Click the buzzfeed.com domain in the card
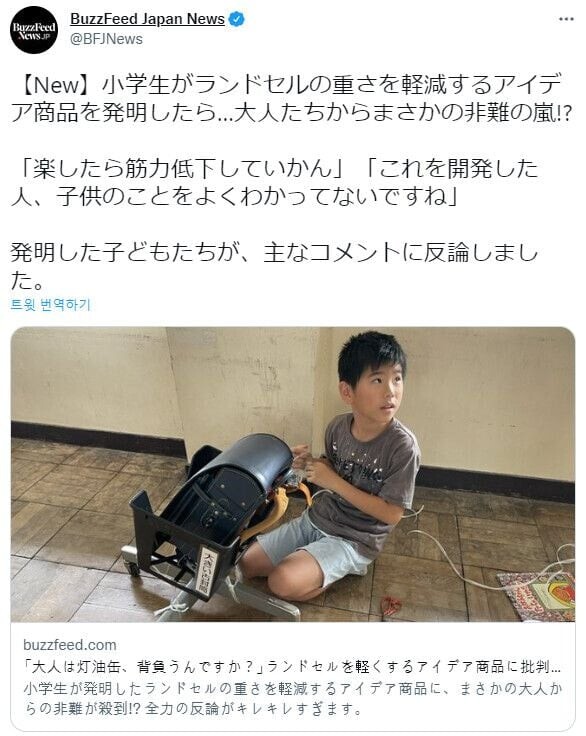Screen dimensions: 586x736 coord(69,644)
